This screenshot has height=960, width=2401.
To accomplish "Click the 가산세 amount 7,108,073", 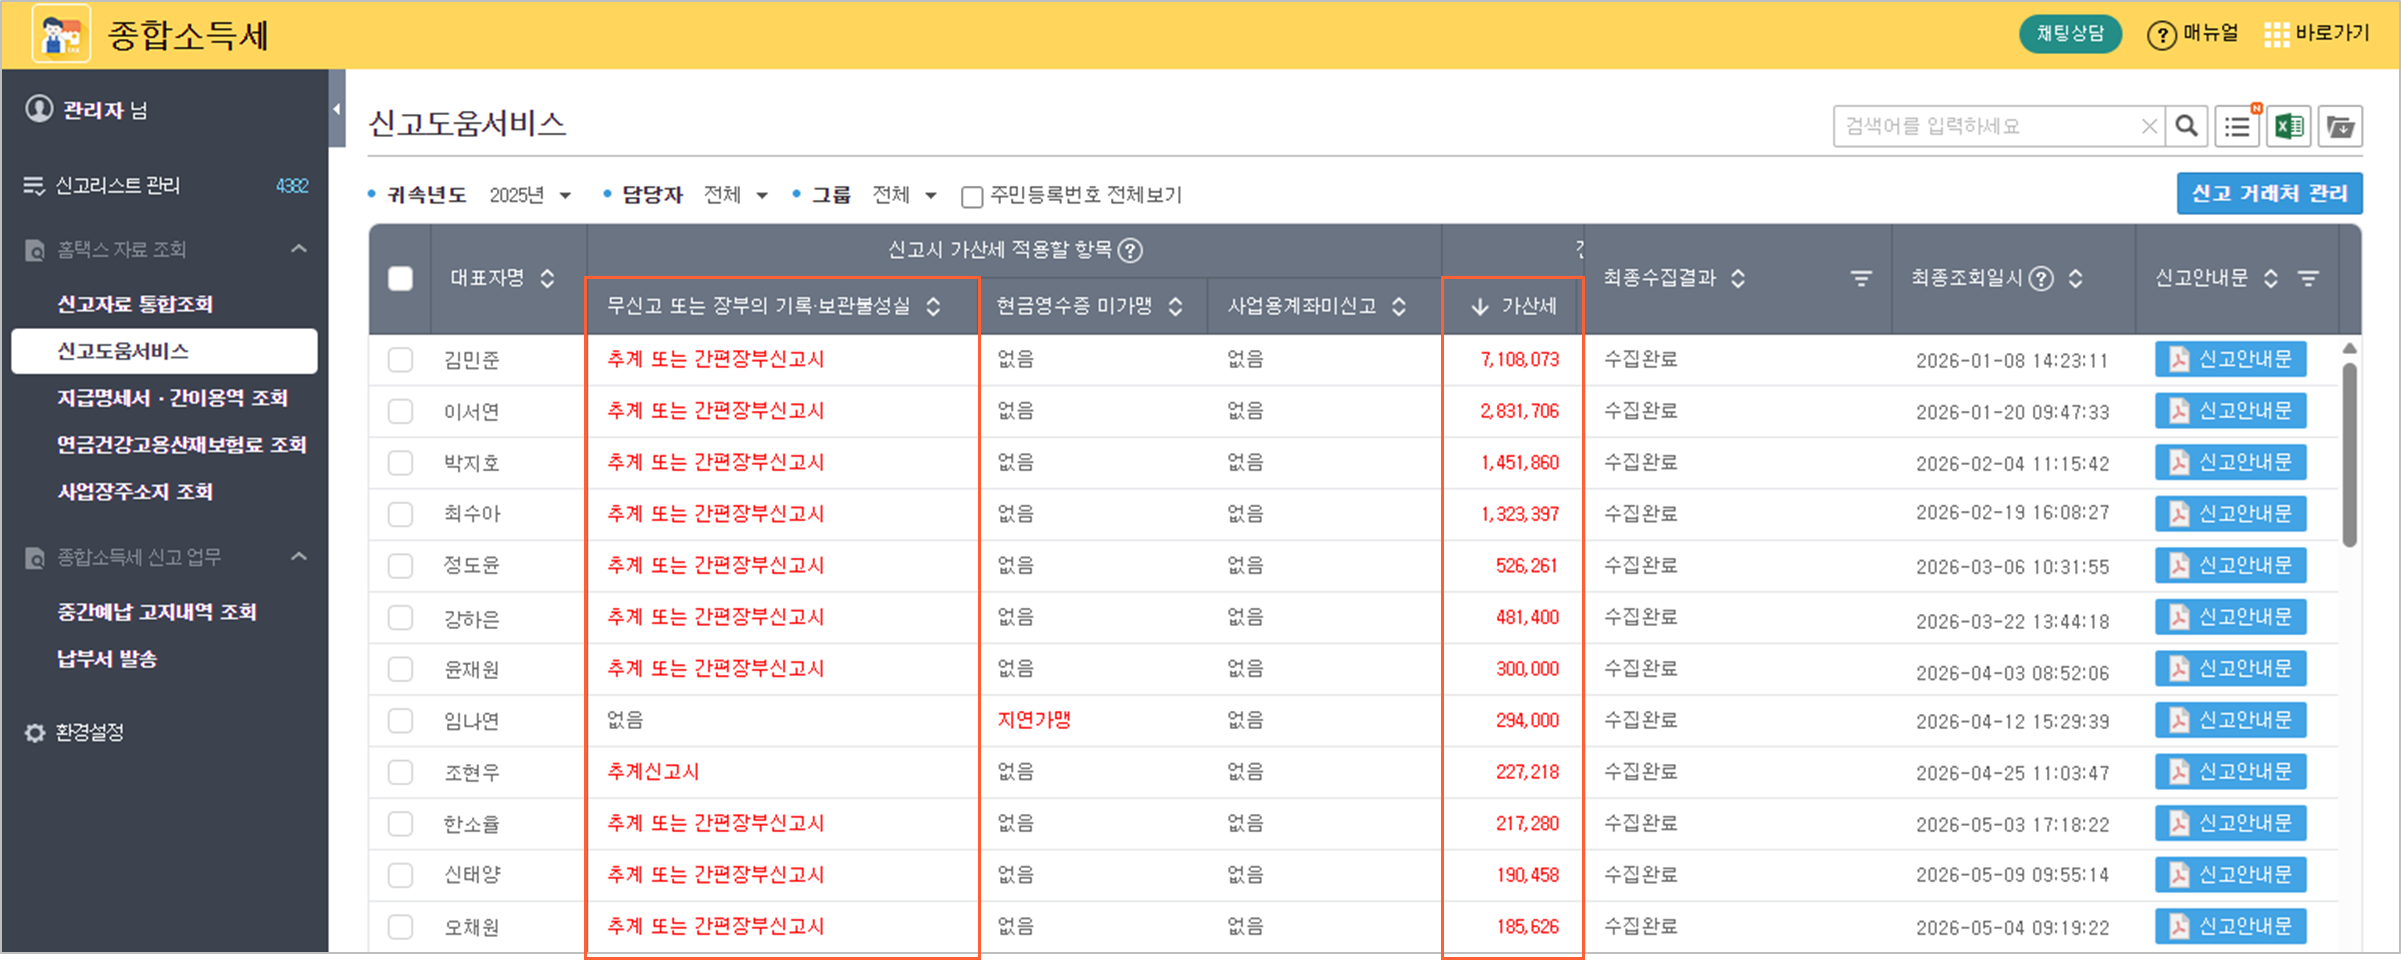I will (x=1519, y=360).
